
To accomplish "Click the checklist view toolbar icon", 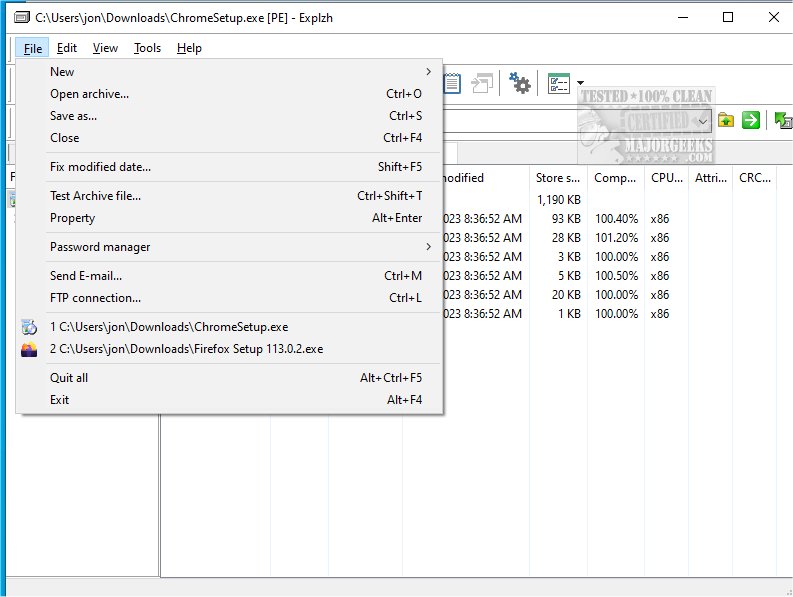I will coord(559,83).
